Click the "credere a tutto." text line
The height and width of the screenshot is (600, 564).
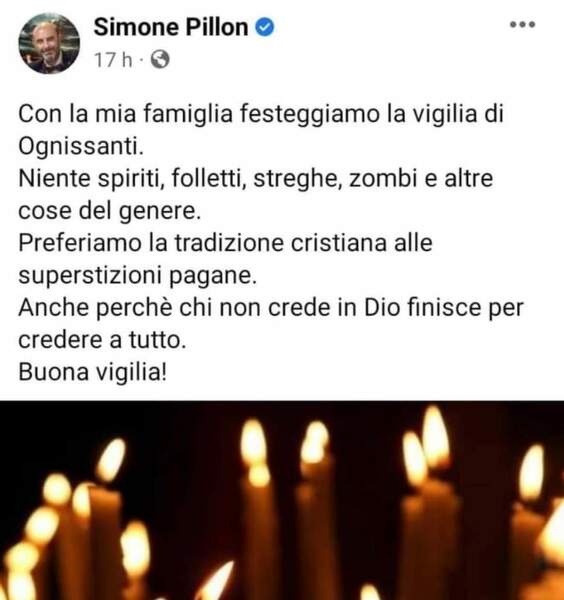(102, 340)
